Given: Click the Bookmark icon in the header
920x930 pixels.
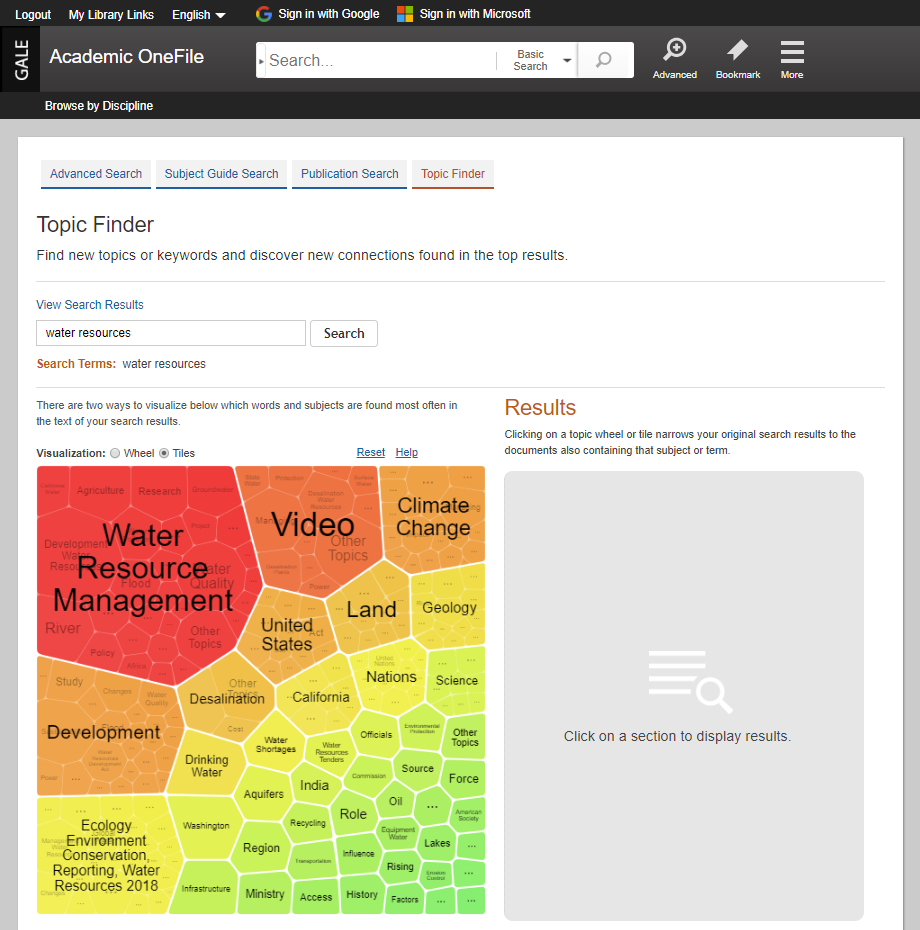Looking at the screenshot, I should 737,50.
